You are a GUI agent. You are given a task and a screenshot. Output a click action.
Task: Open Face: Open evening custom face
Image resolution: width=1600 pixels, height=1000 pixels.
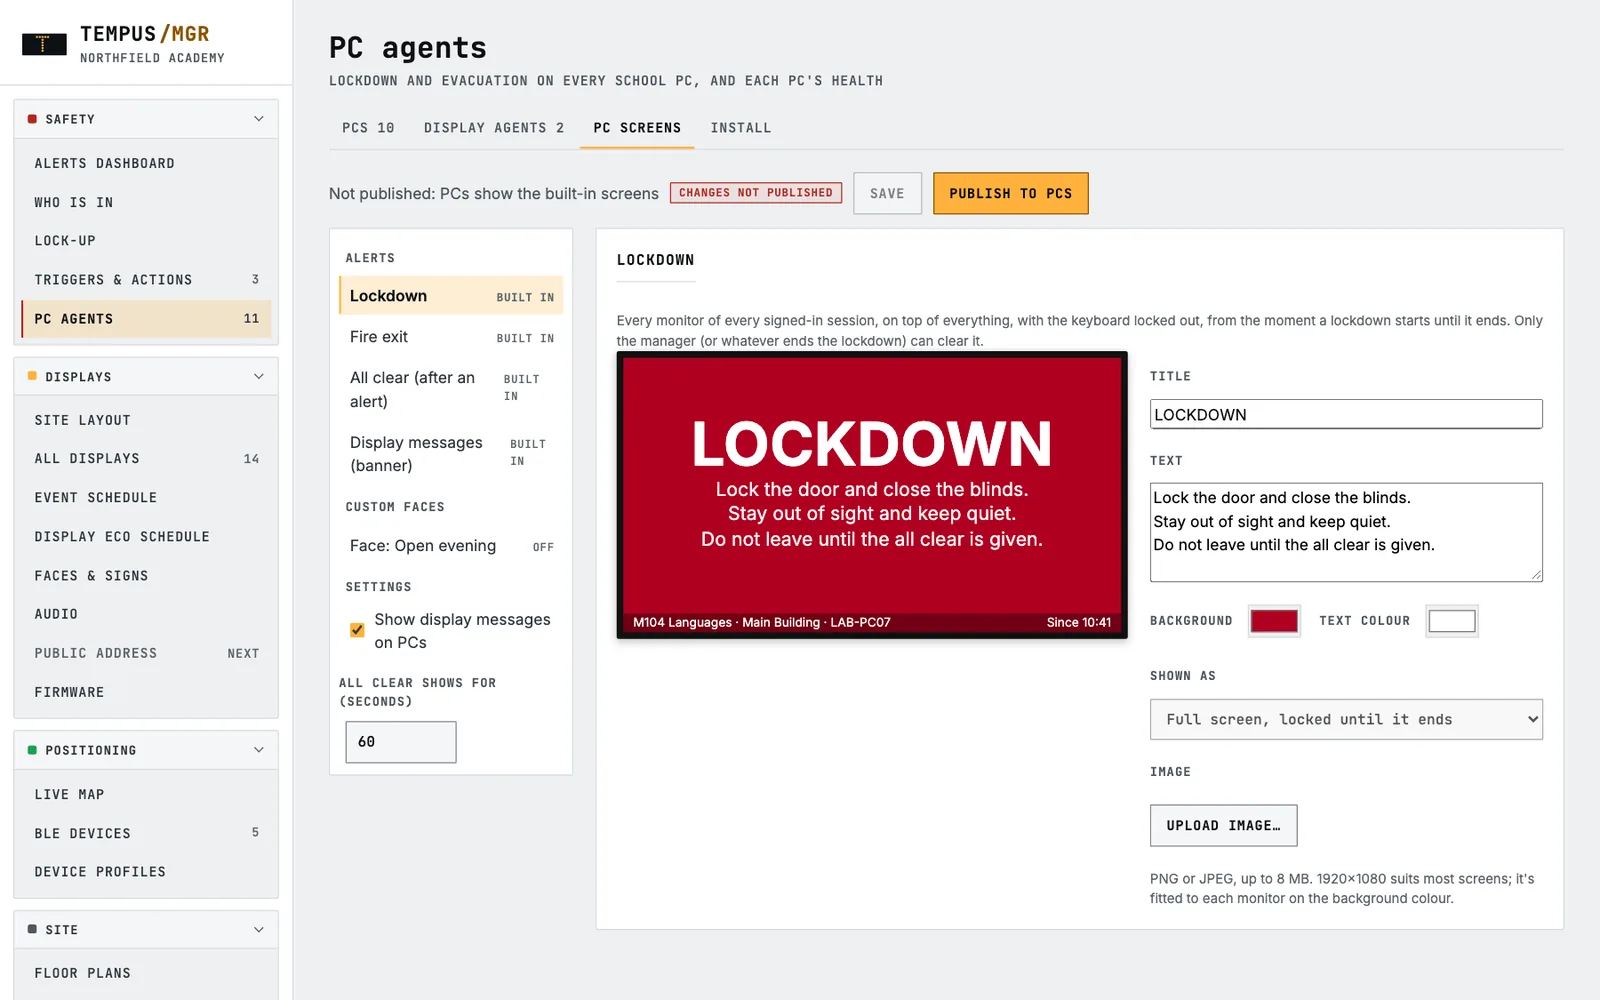coord(451,546)
